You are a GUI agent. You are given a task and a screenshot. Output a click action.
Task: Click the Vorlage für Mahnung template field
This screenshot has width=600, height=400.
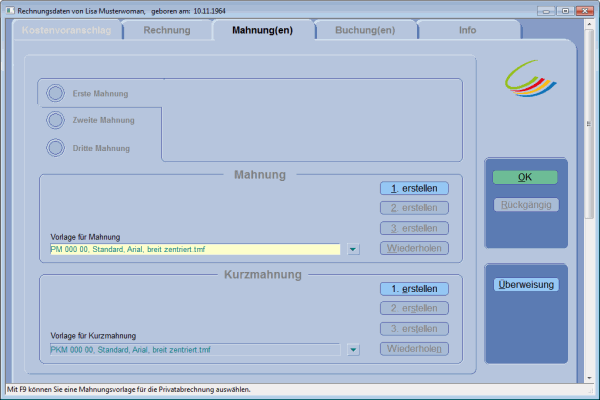(x=193, y=249)
